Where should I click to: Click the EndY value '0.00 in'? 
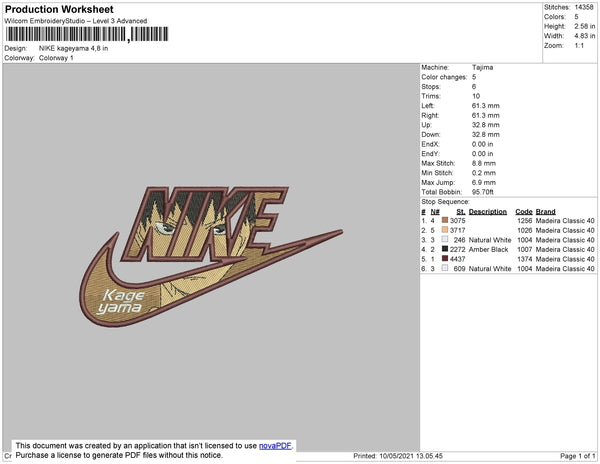(x=483, y=154)
